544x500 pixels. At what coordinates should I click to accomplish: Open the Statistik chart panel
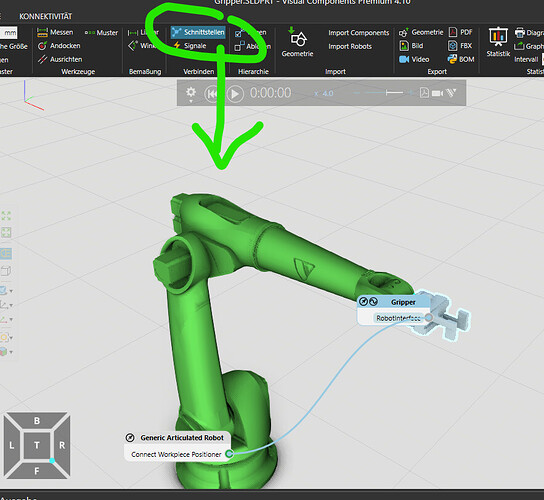click(x=498, y=42)
